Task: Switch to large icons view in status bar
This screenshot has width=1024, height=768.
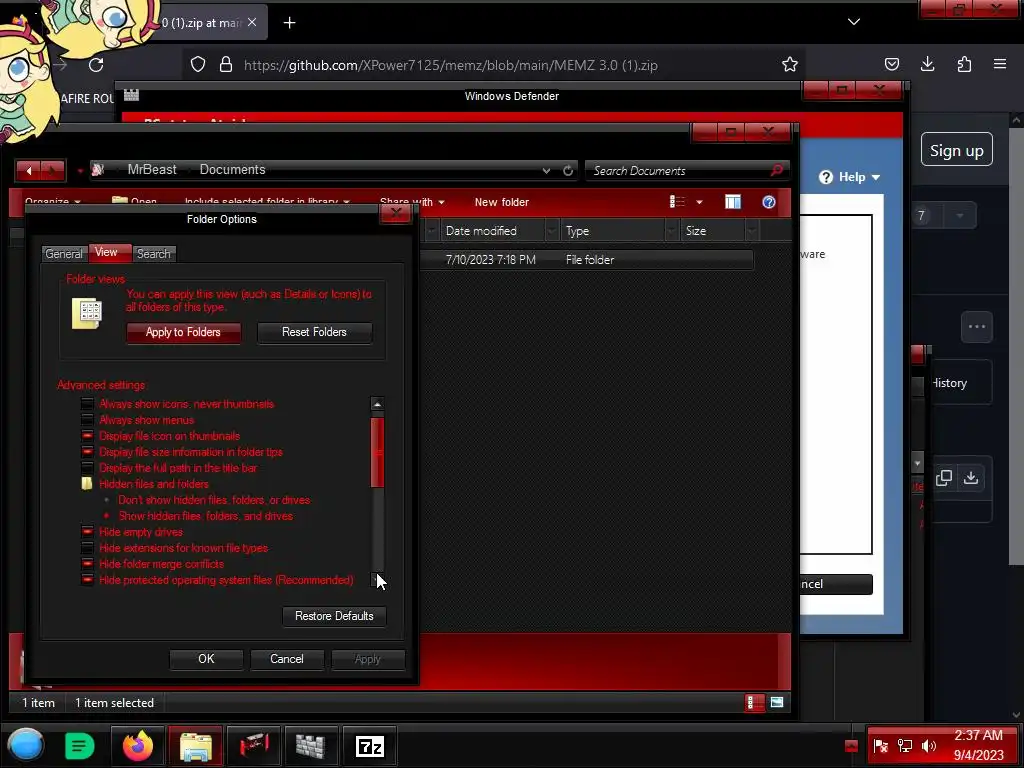Action: [776, 703]
